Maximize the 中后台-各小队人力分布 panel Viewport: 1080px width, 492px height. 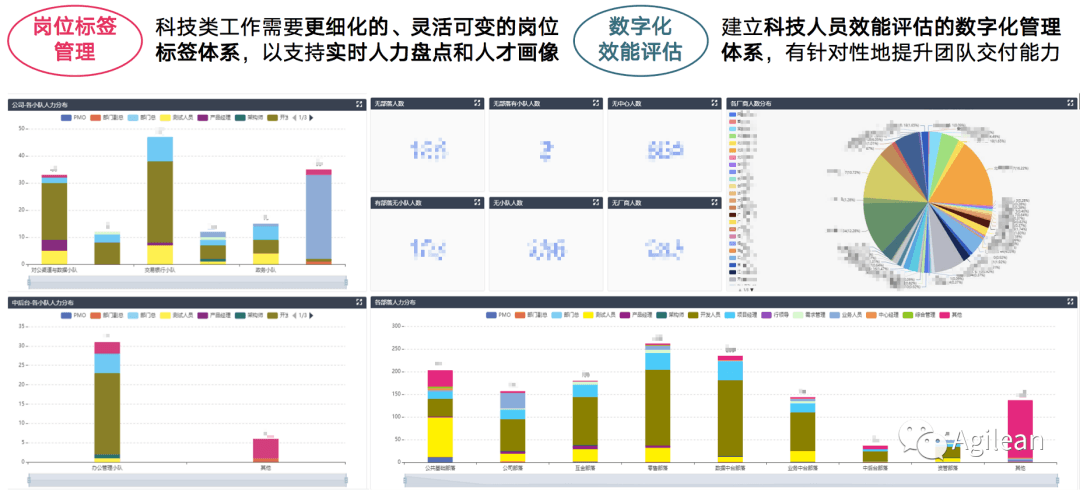tap(359, 302)
